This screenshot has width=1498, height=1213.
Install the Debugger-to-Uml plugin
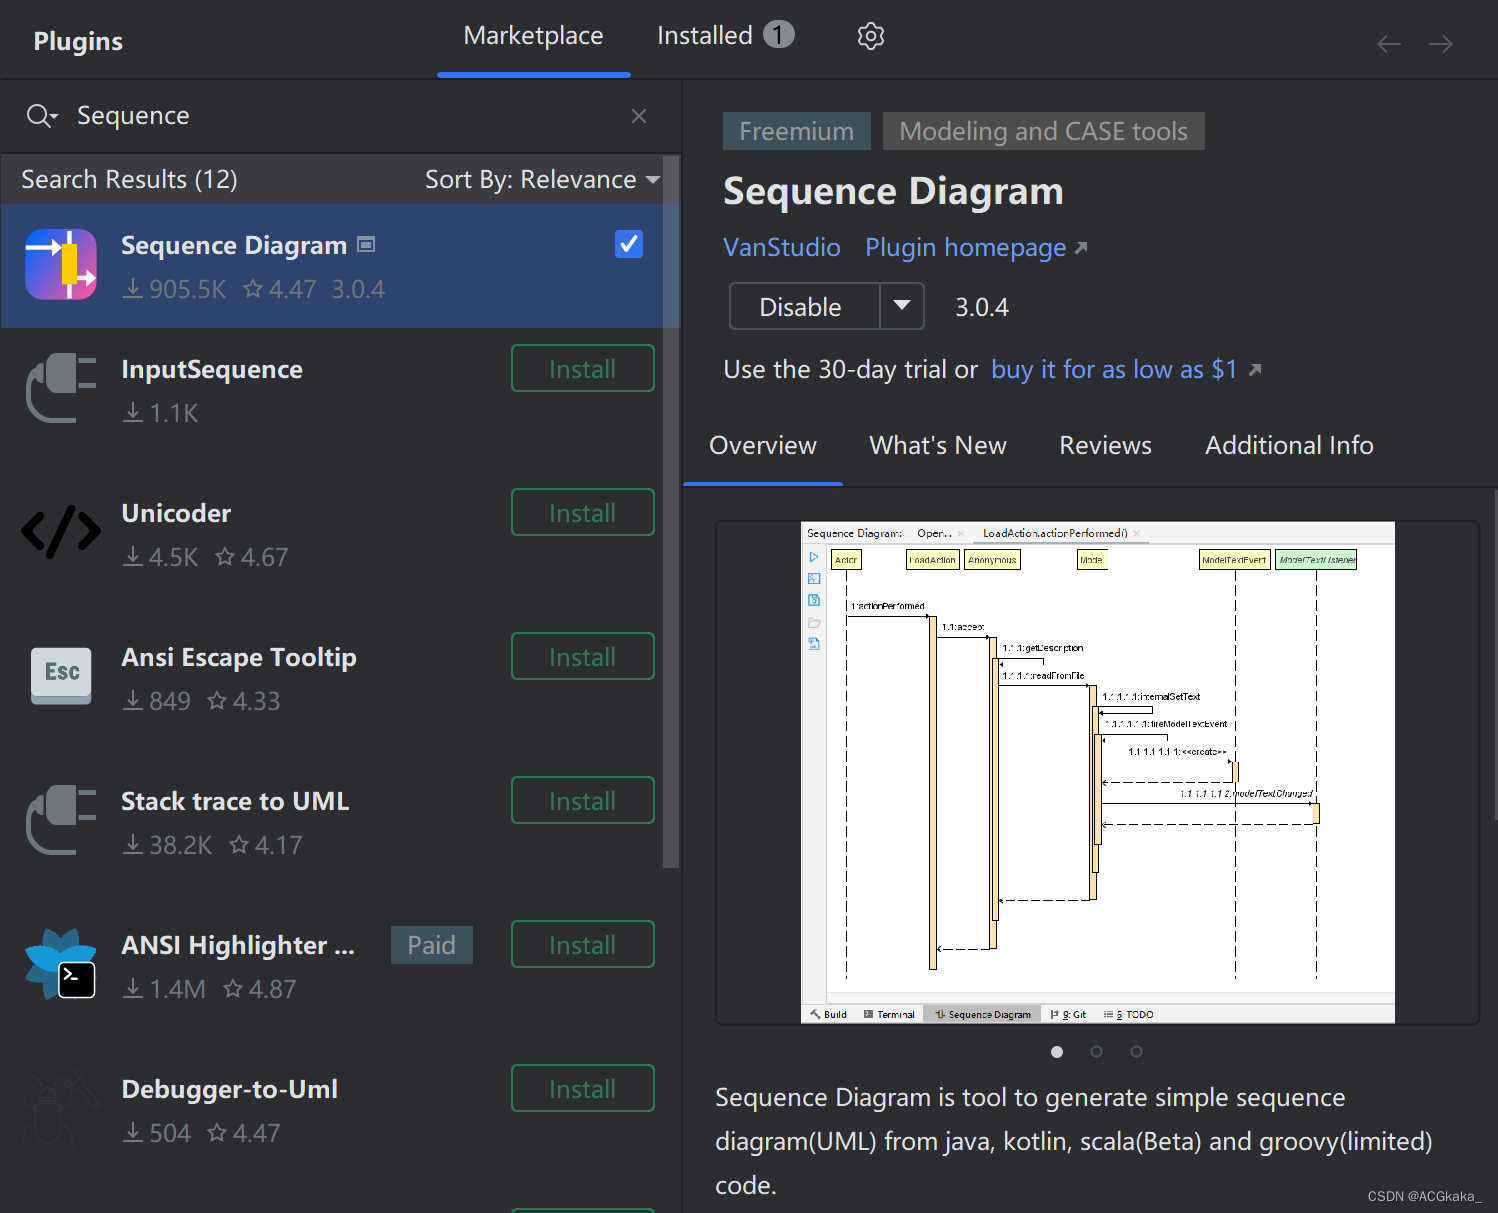[583, 1089]
